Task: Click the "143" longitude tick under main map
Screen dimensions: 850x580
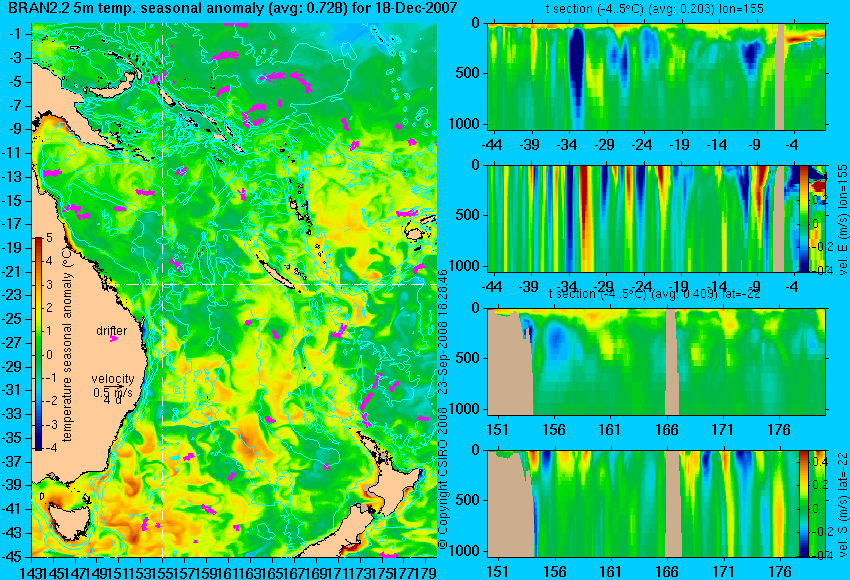Action: pos(30,572)
